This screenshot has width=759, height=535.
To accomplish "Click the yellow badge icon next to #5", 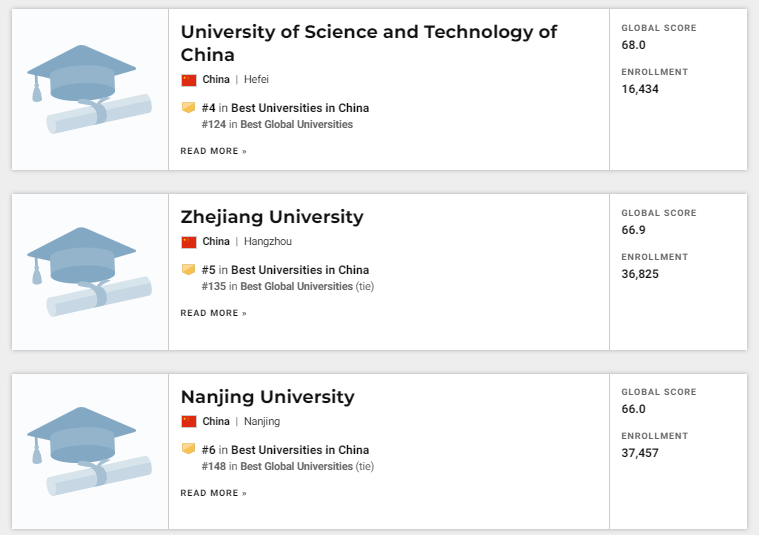I will pyautogui.click(x=188, y=270).
